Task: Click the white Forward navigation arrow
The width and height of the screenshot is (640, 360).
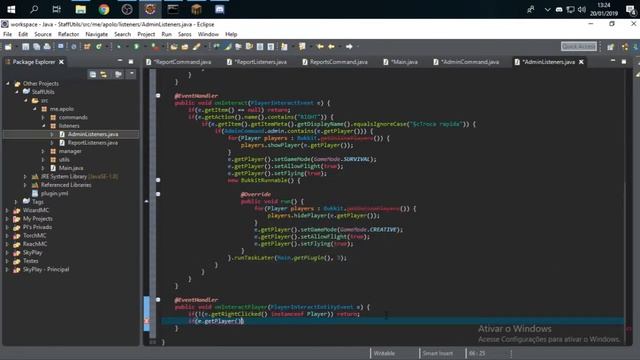Action: coord(349,47)
